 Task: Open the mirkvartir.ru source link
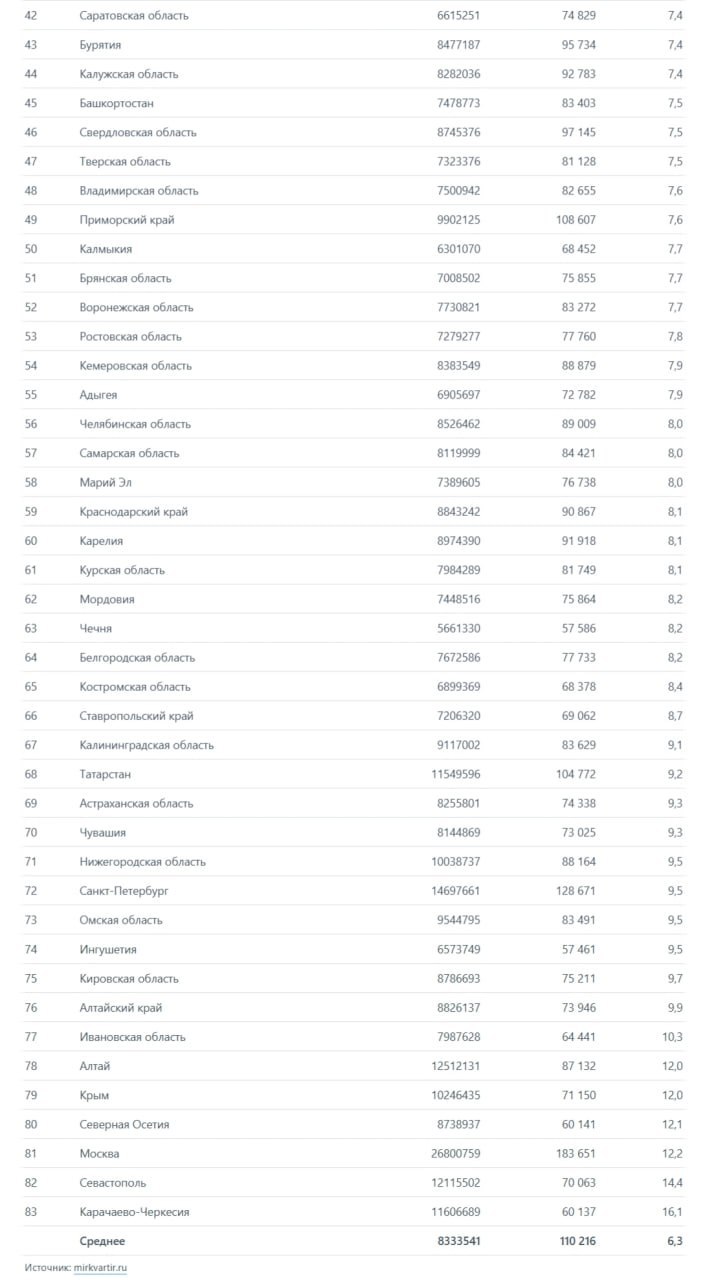[x=101, y=1267]
